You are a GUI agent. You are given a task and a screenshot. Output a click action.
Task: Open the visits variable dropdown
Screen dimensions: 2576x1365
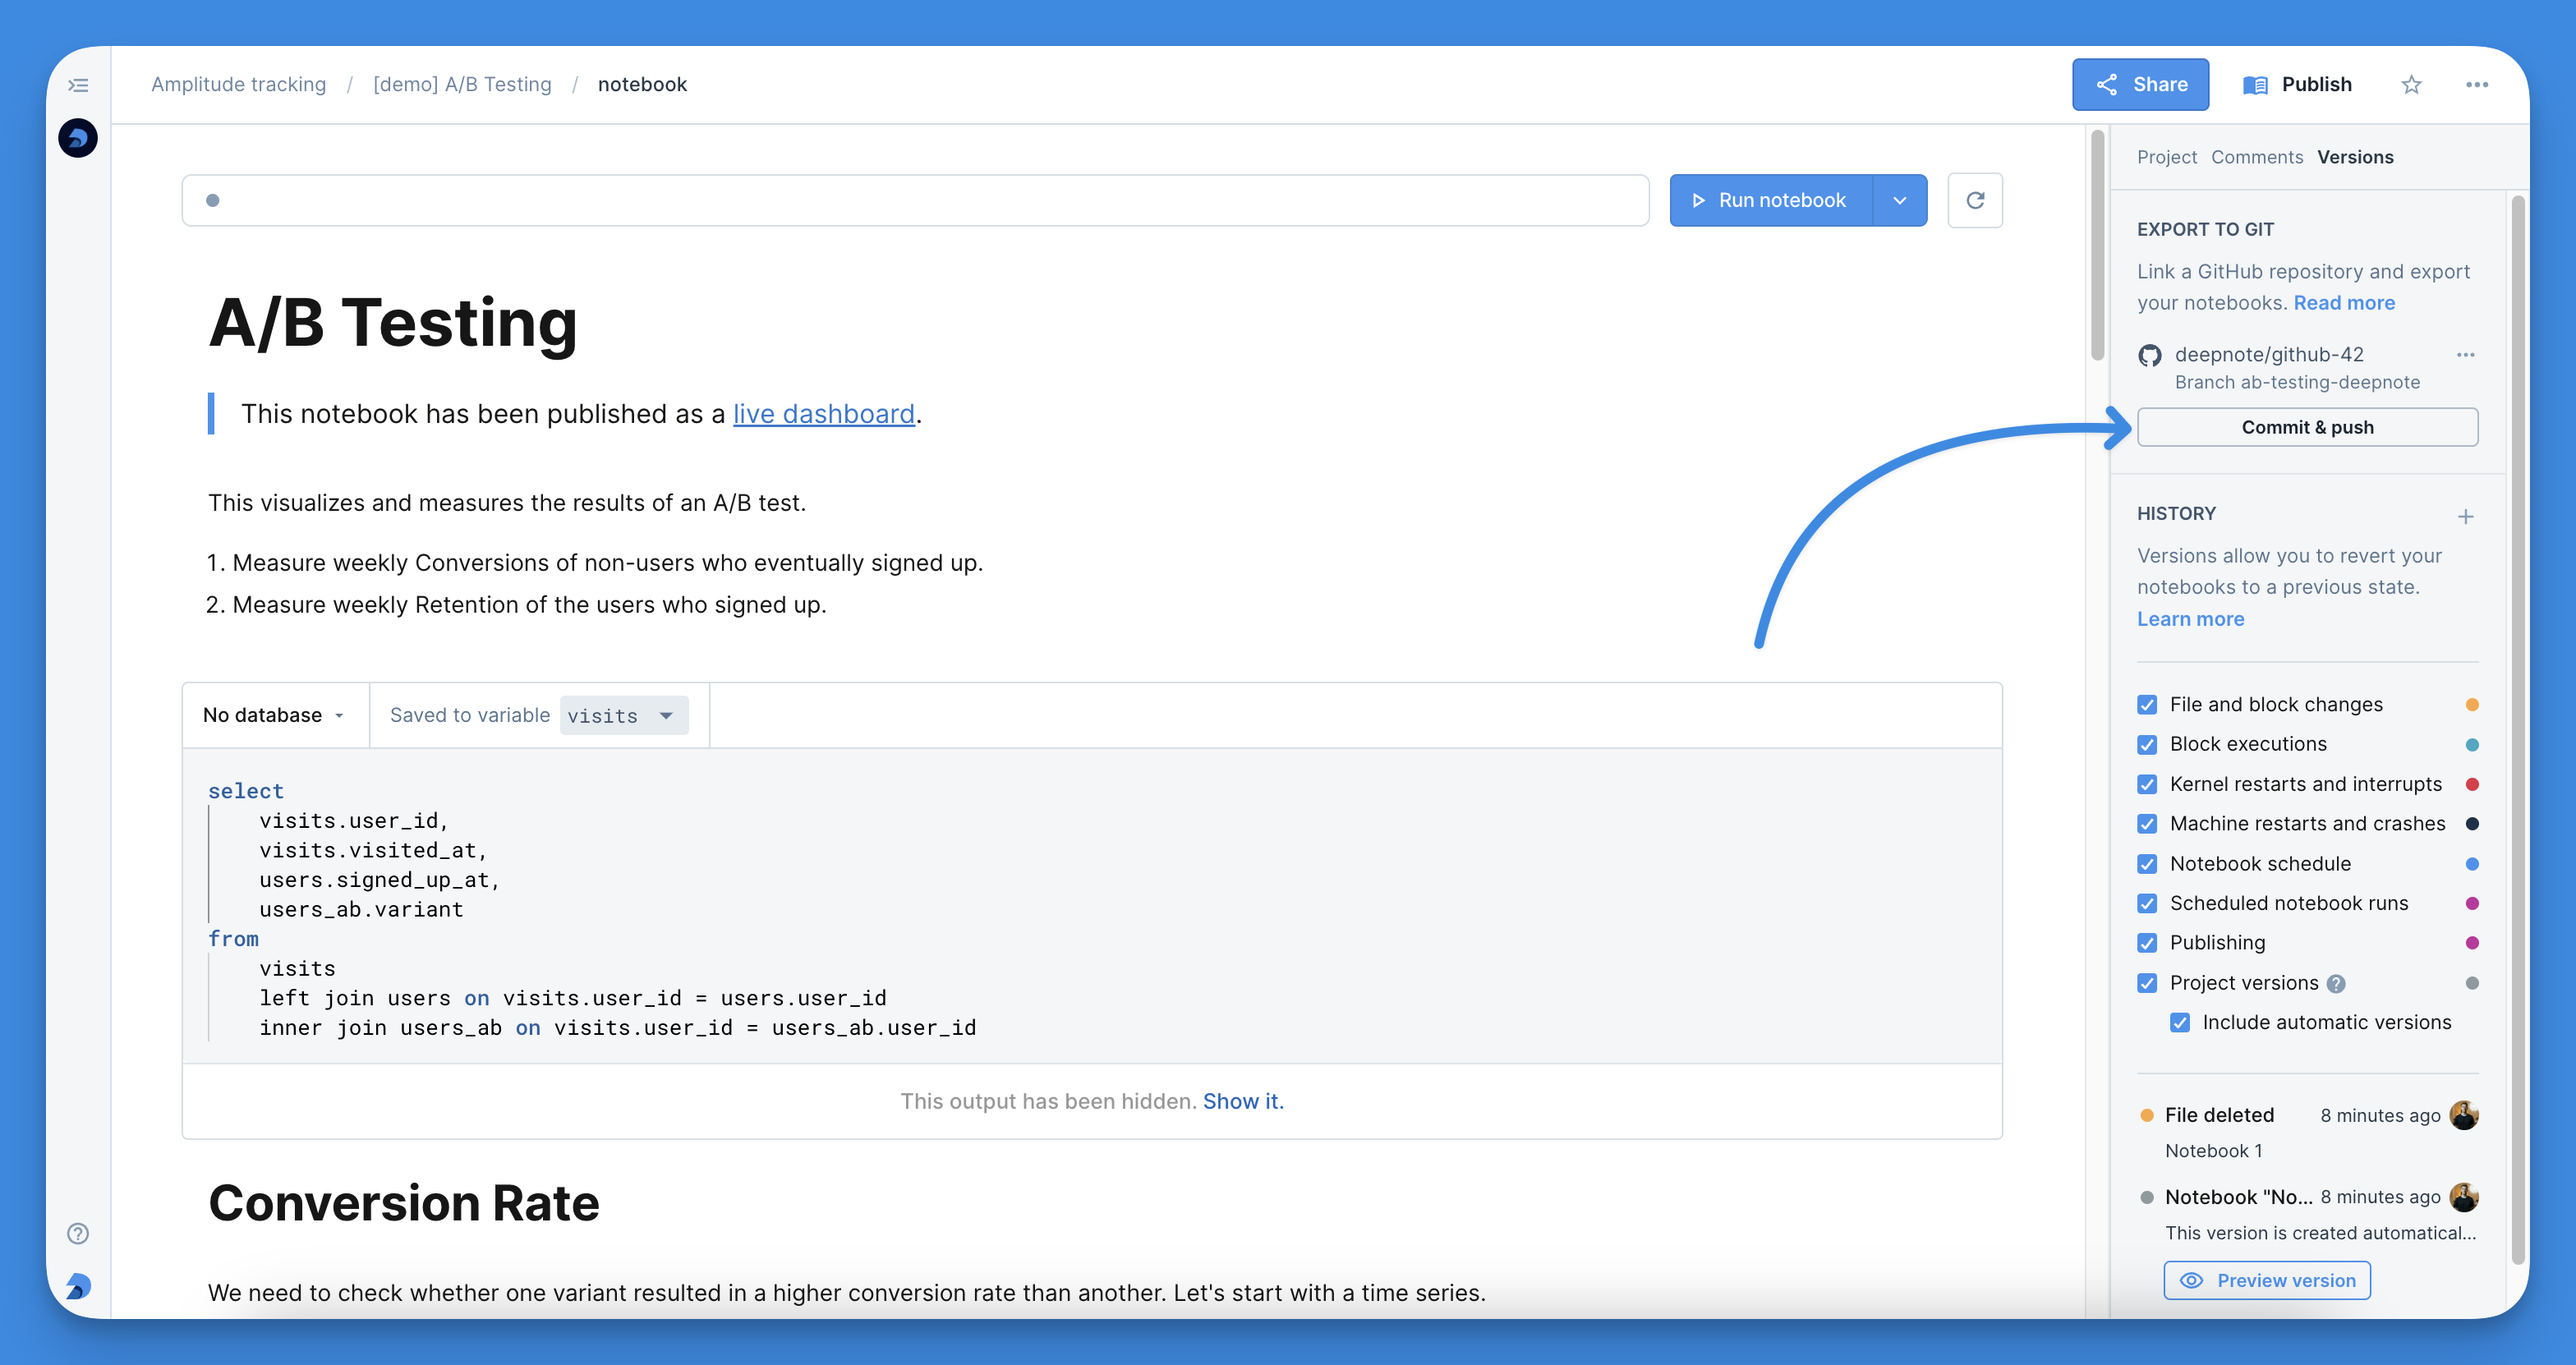(x=624, y=716)
